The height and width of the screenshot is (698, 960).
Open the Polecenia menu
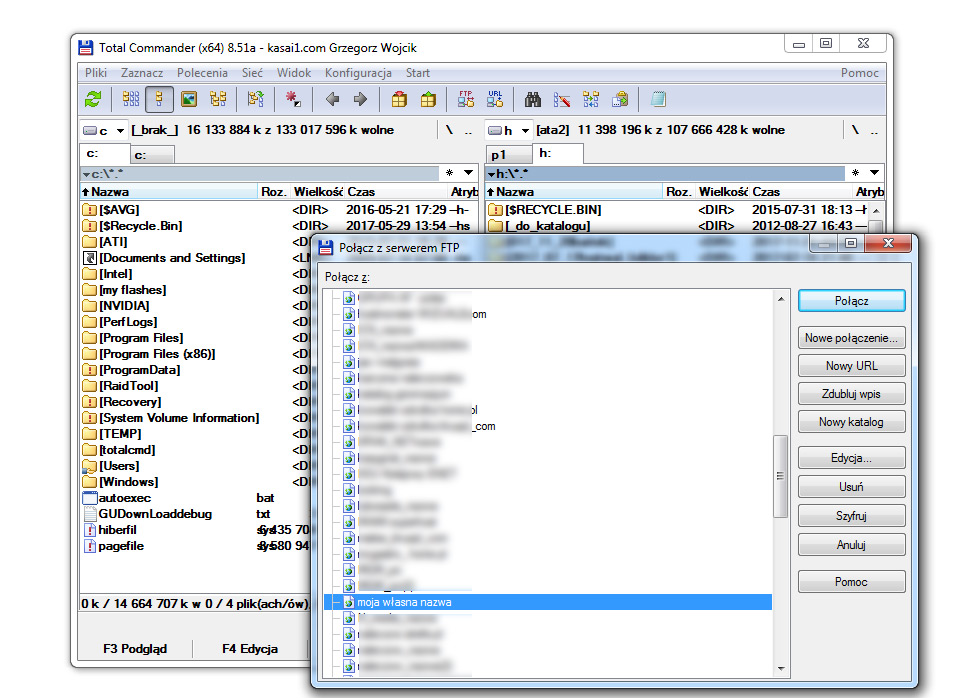tap(202, 73)
